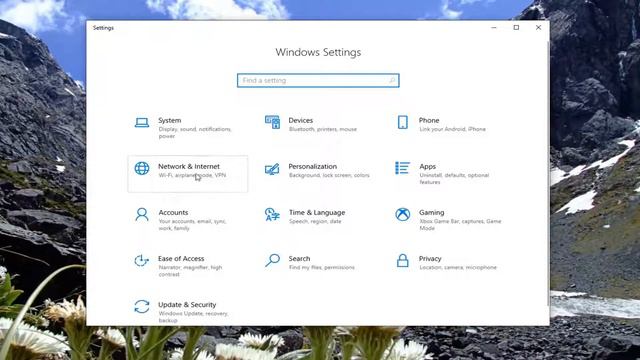This screenshot has height=360, width=640.
Task: Open Privacy settings label
Action: tap(430, 259)
